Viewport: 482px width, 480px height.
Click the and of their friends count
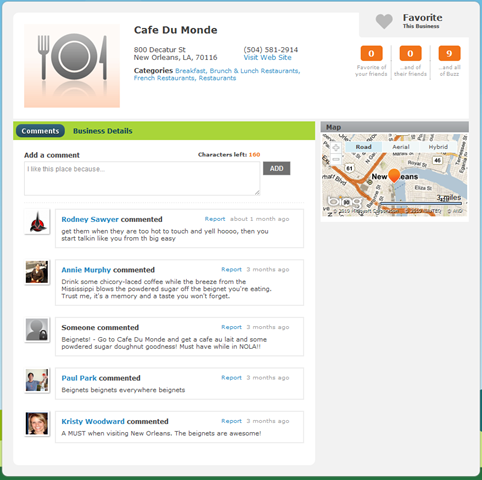(x=410, y=53)
